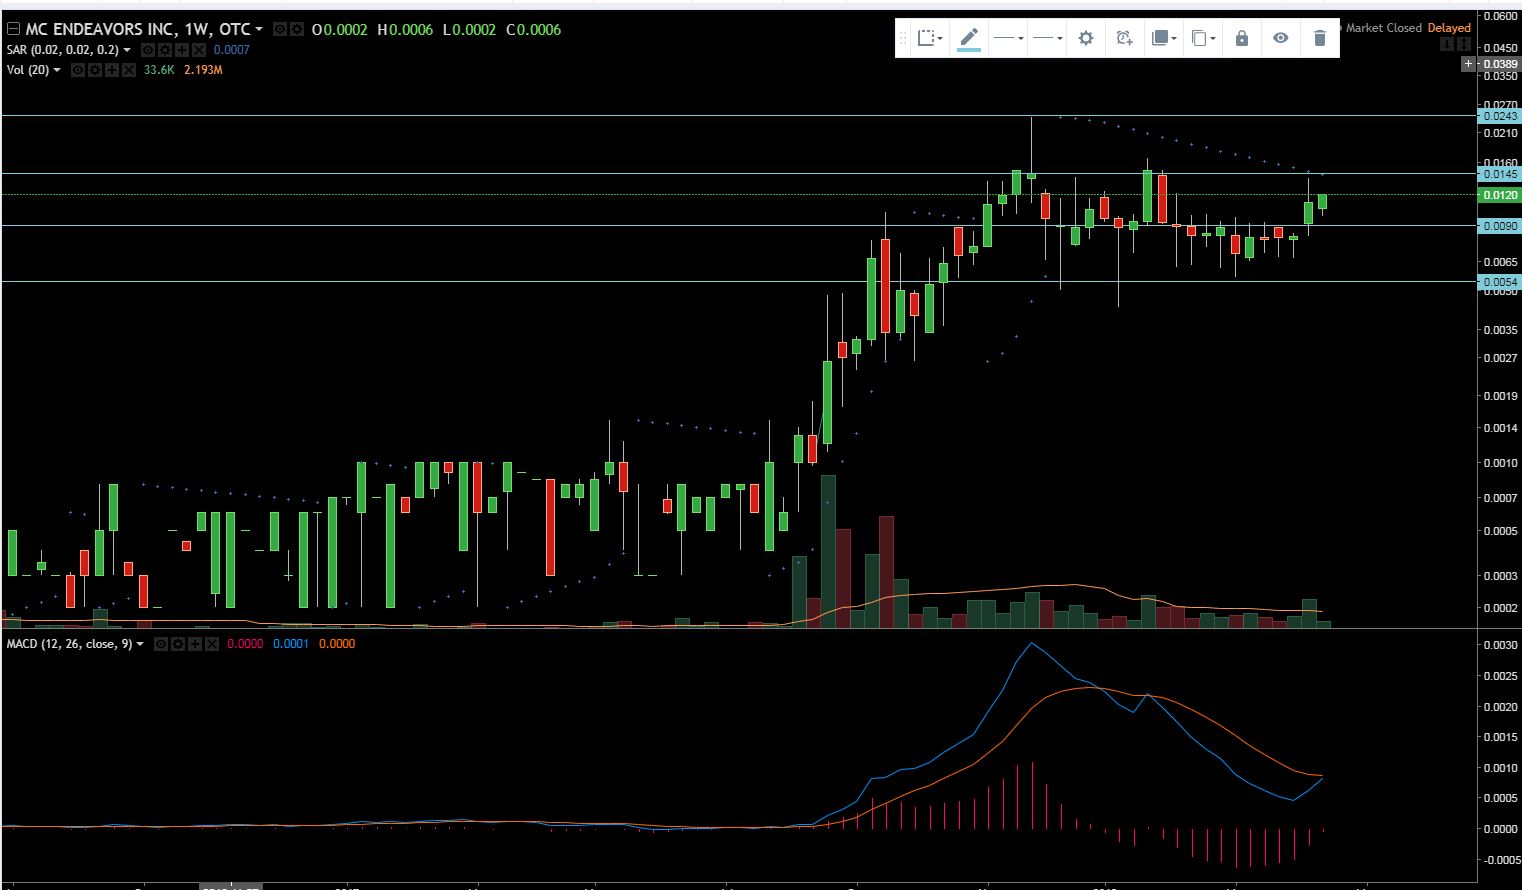
Task: Toggle visibility of the SAR indicator
Action: point(148,49)
